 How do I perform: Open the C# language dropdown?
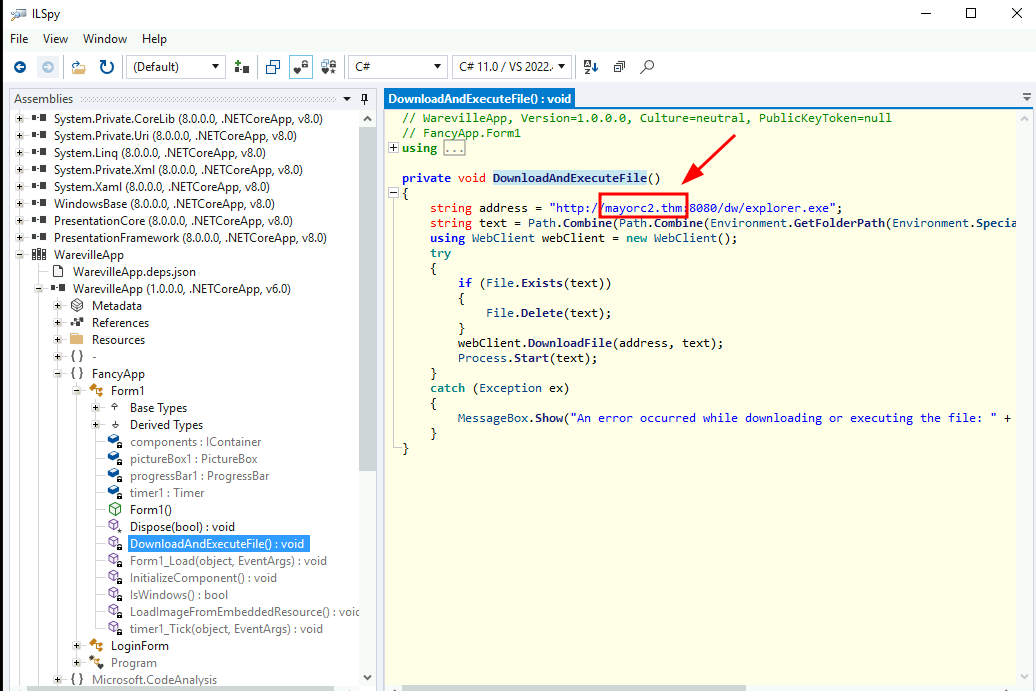(397, 67)
